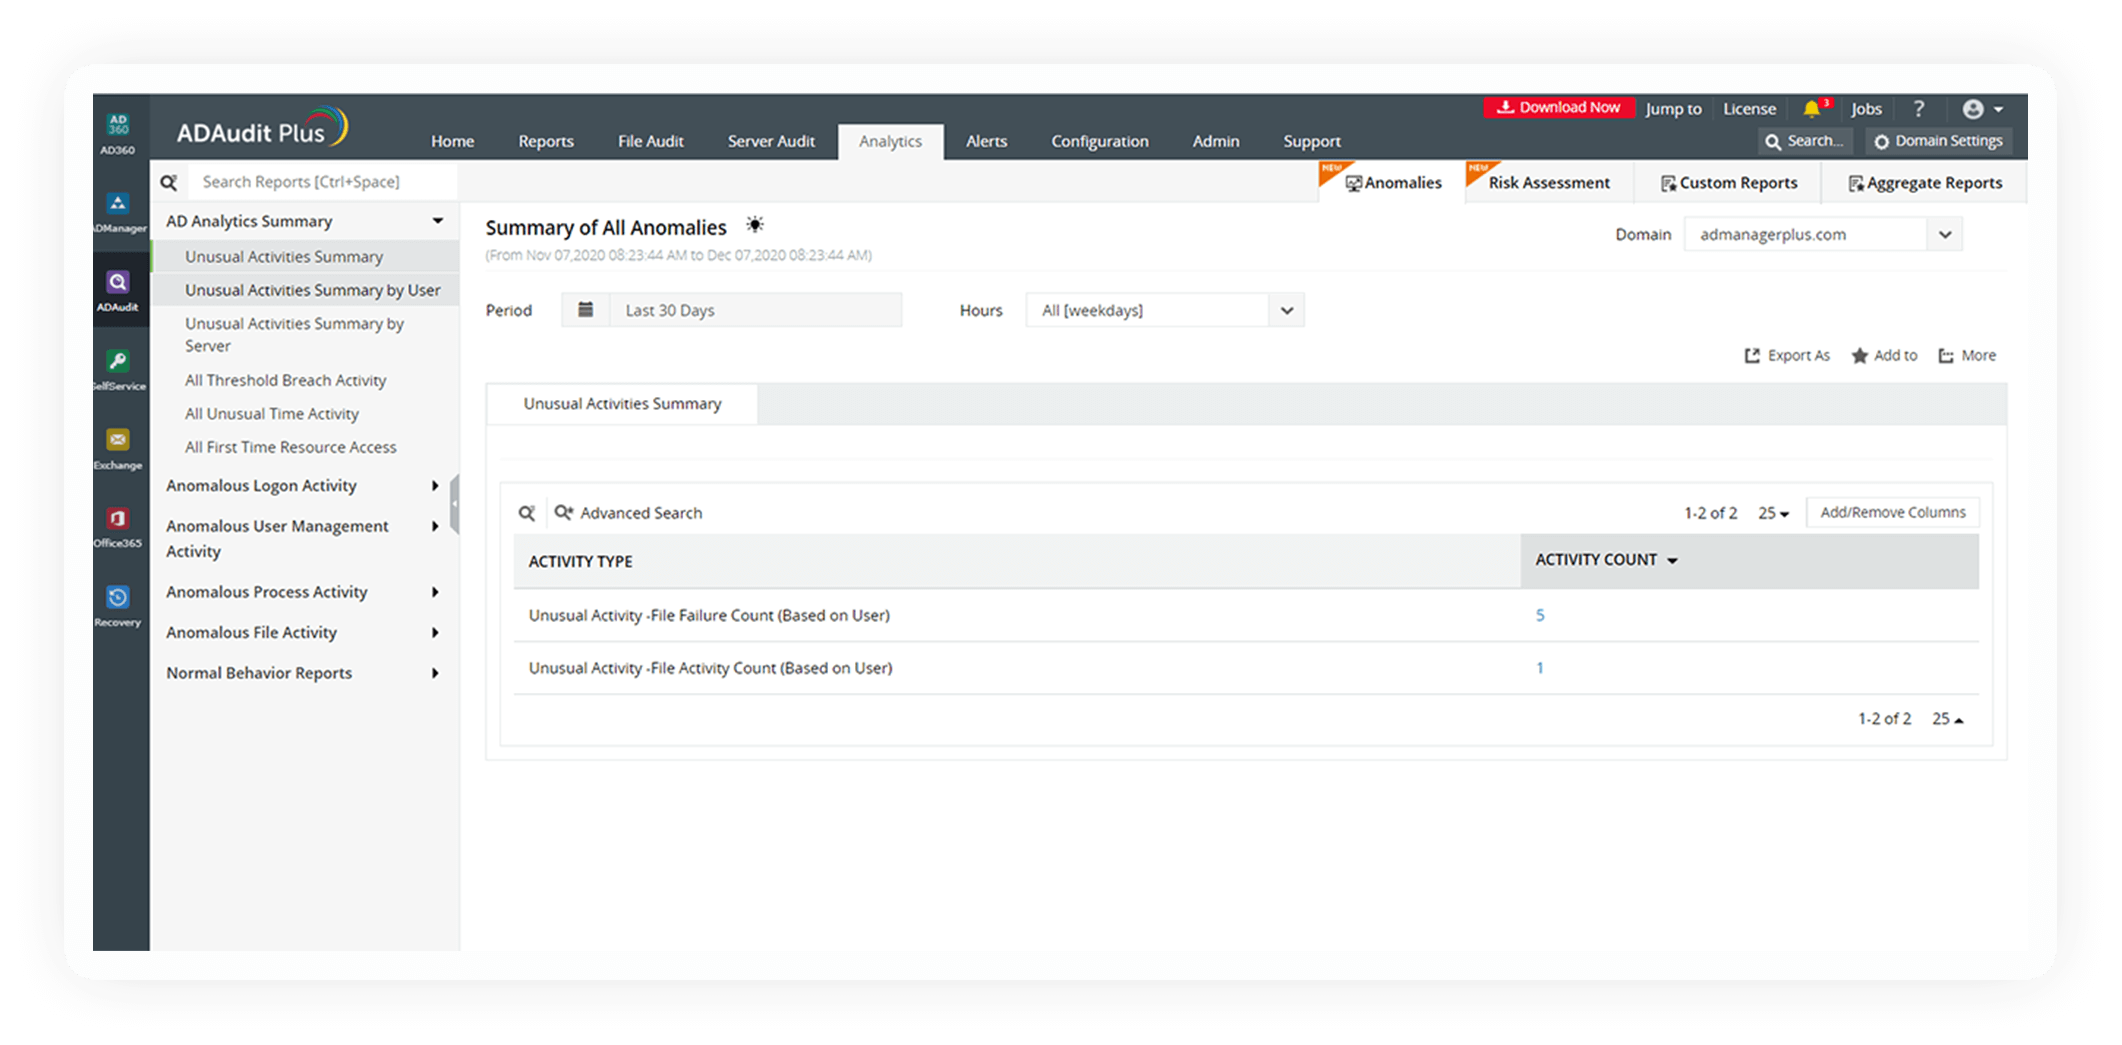The image size is (2122, 1045).
Task: Open the Period calendar icon
Action: (586, 310)
